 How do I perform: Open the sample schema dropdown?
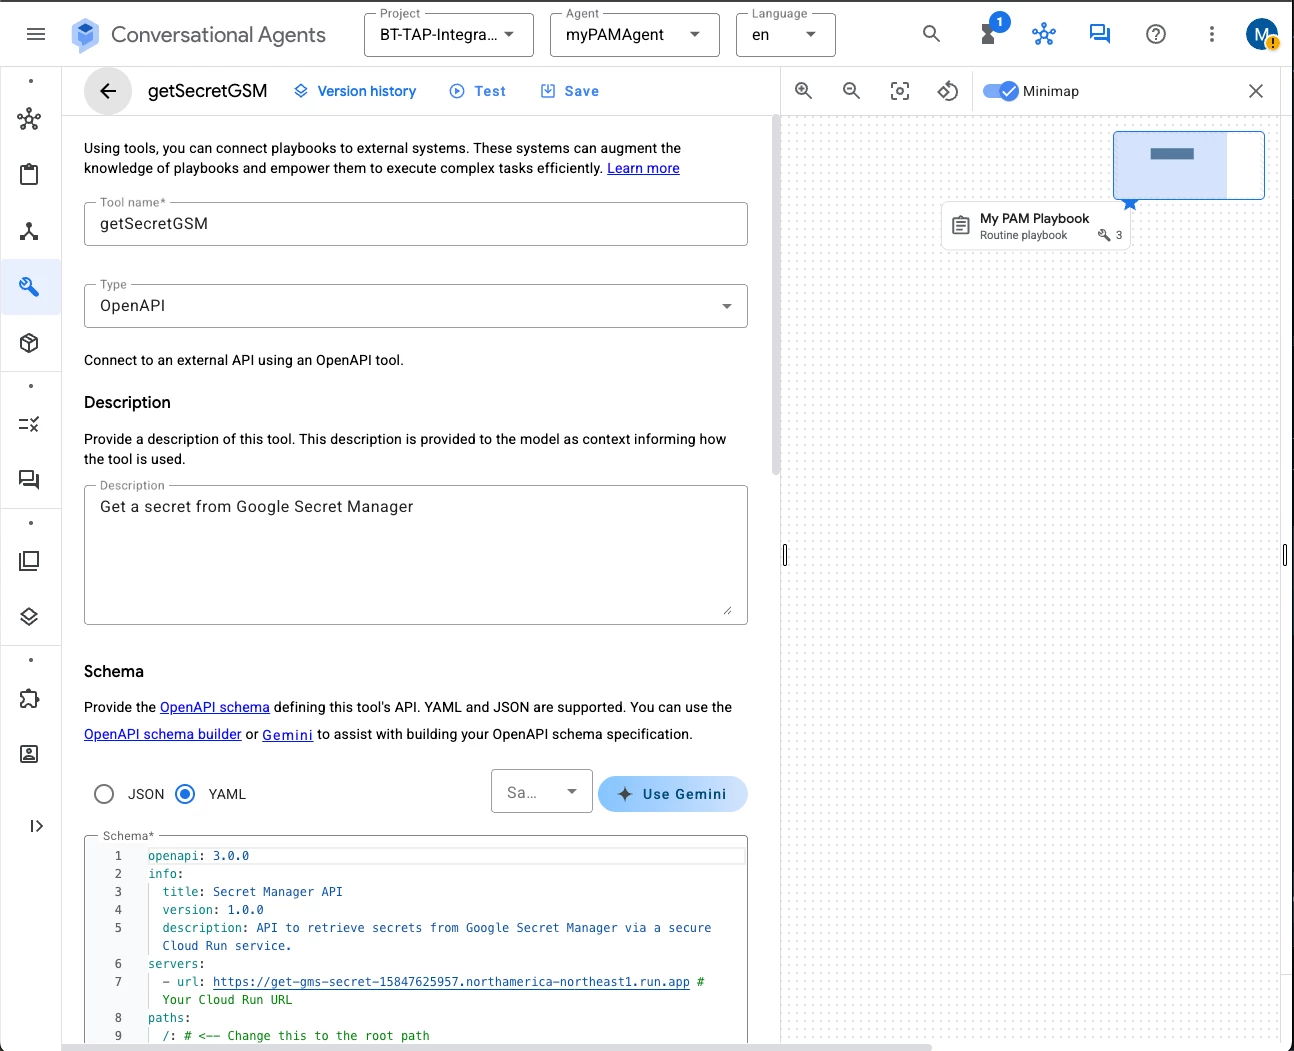542,792
